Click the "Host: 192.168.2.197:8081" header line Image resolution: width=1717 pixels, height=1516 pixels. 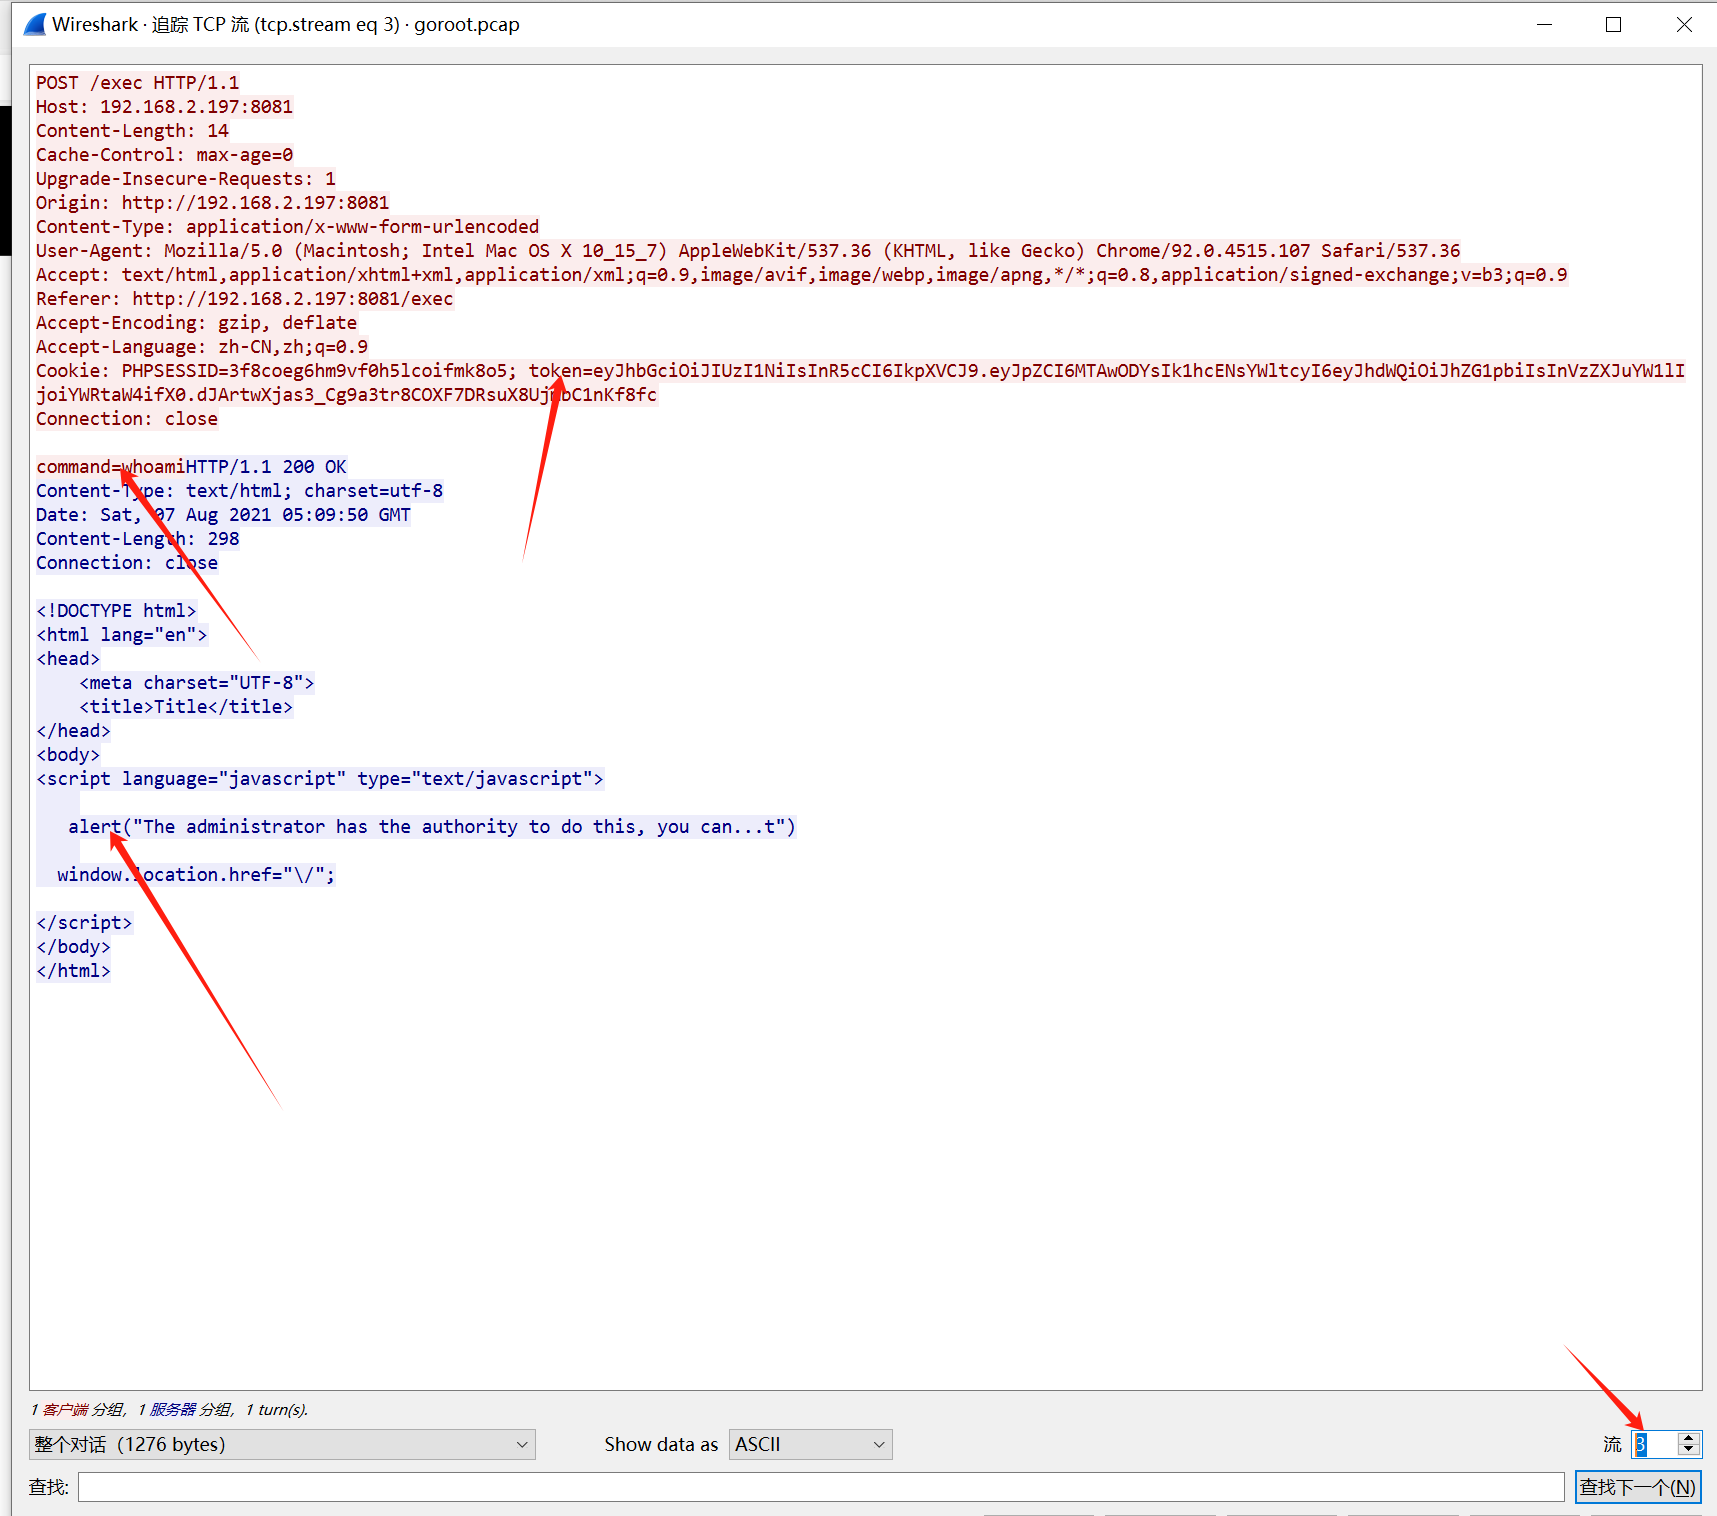[x=165, y=107]
